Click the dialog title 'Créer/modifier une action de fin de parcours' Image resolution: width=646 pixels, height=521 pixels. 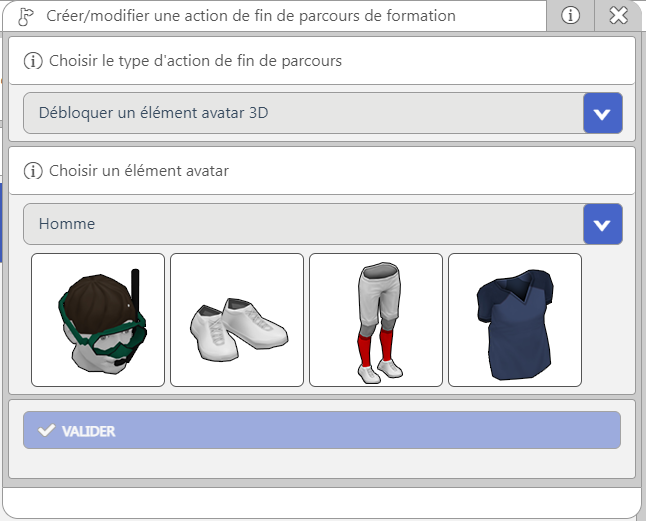click(x=250, y=16)
